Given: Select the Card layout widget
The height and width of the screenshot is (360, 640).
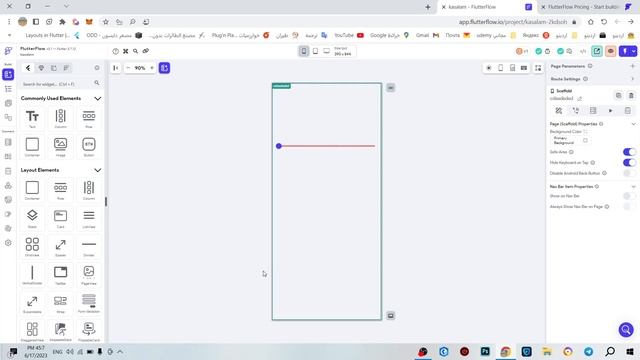Looking at the screenshot, I should [60, 218].
